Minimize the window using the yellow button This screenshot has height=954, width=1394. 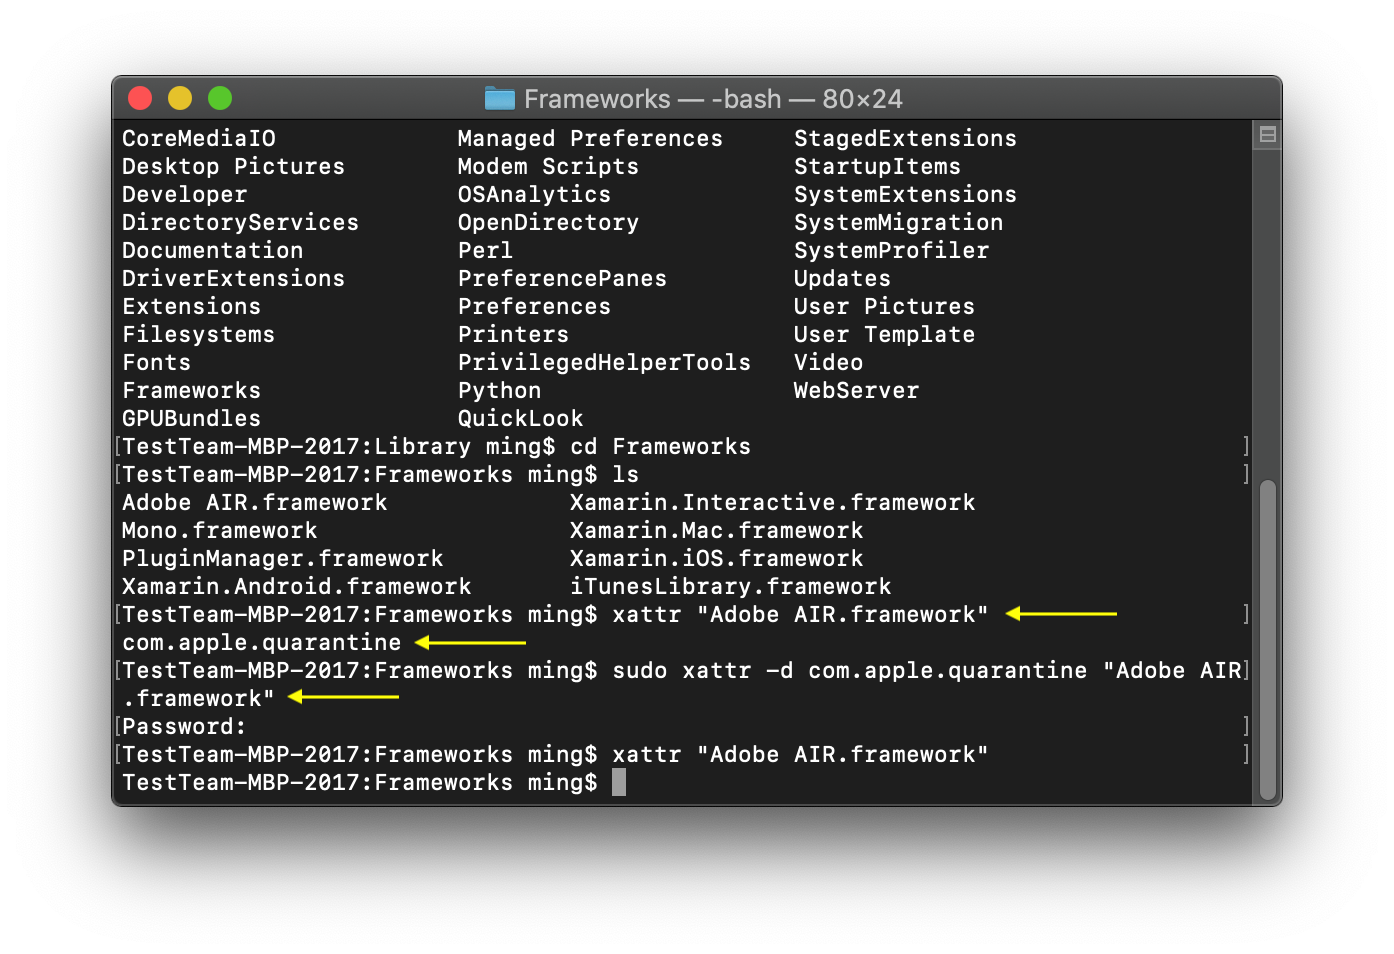180,98
